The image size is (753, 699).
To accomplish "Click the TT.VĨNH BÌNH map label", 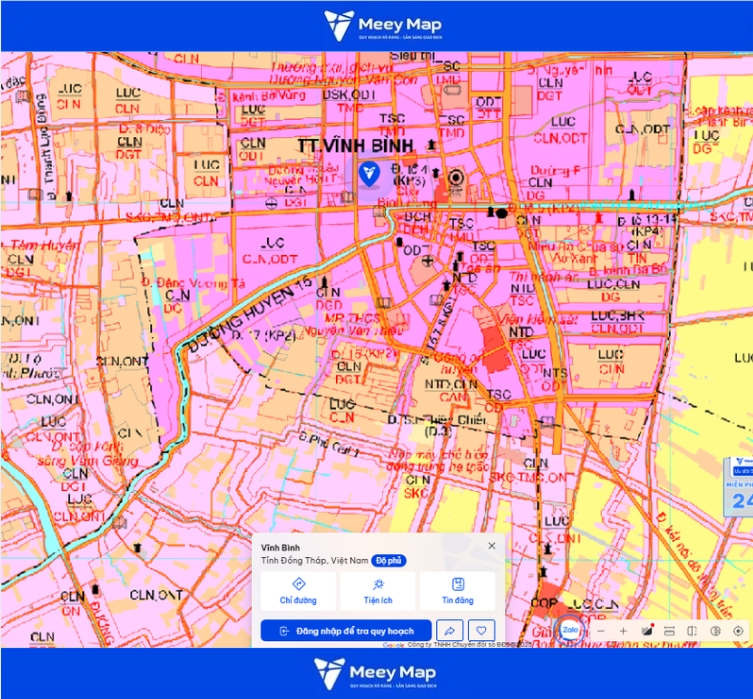I will (x=355, y=146).
